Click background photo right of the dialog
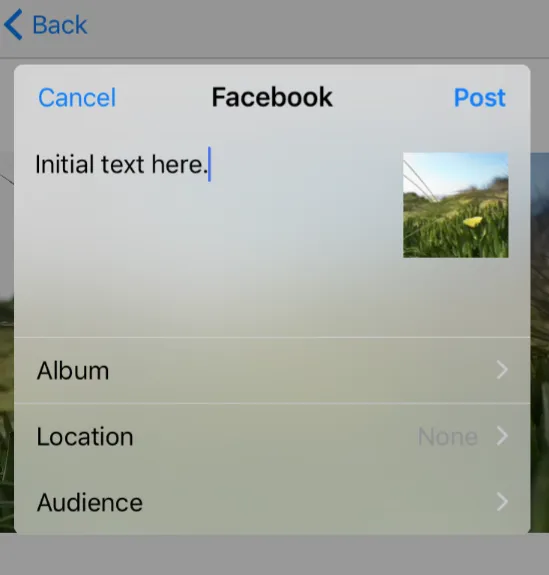Viewport: 549px width, 575px height. tap(540, 343)
